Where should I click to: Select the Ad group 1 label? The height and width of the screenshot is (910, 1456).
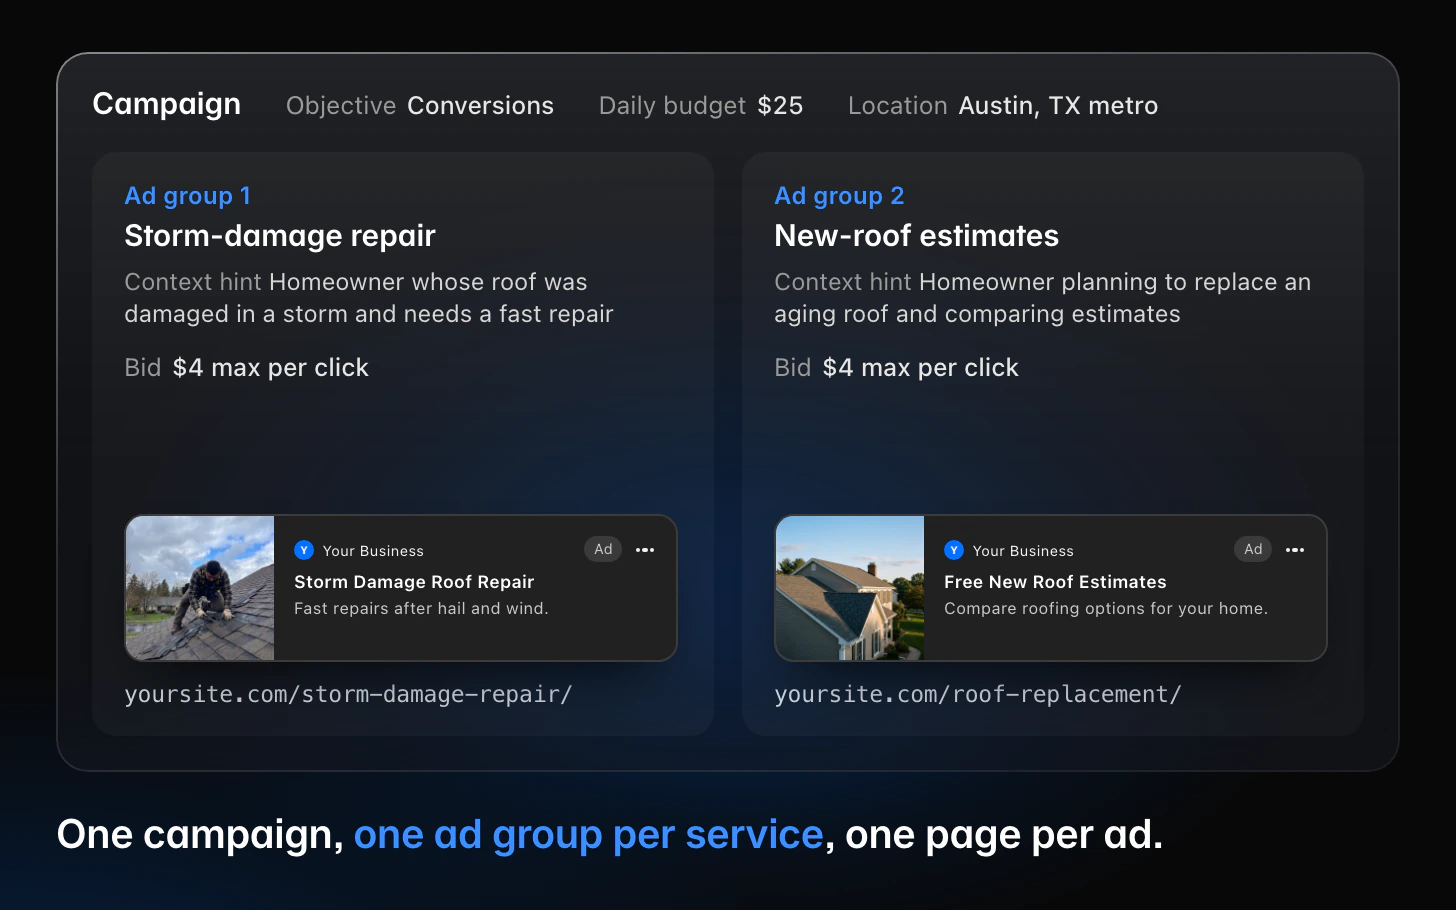pyautogui.click(x=188, y=196)
